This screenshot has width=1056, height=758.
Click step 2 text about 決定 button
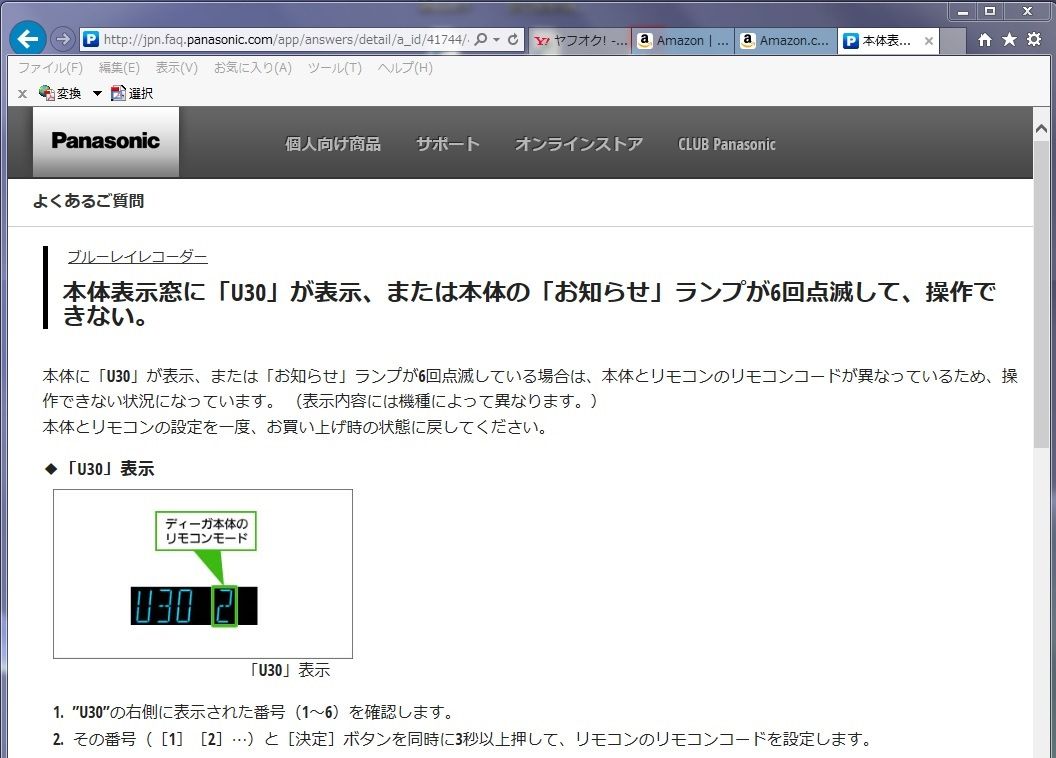pyautogui.click(x=462, y=739)
